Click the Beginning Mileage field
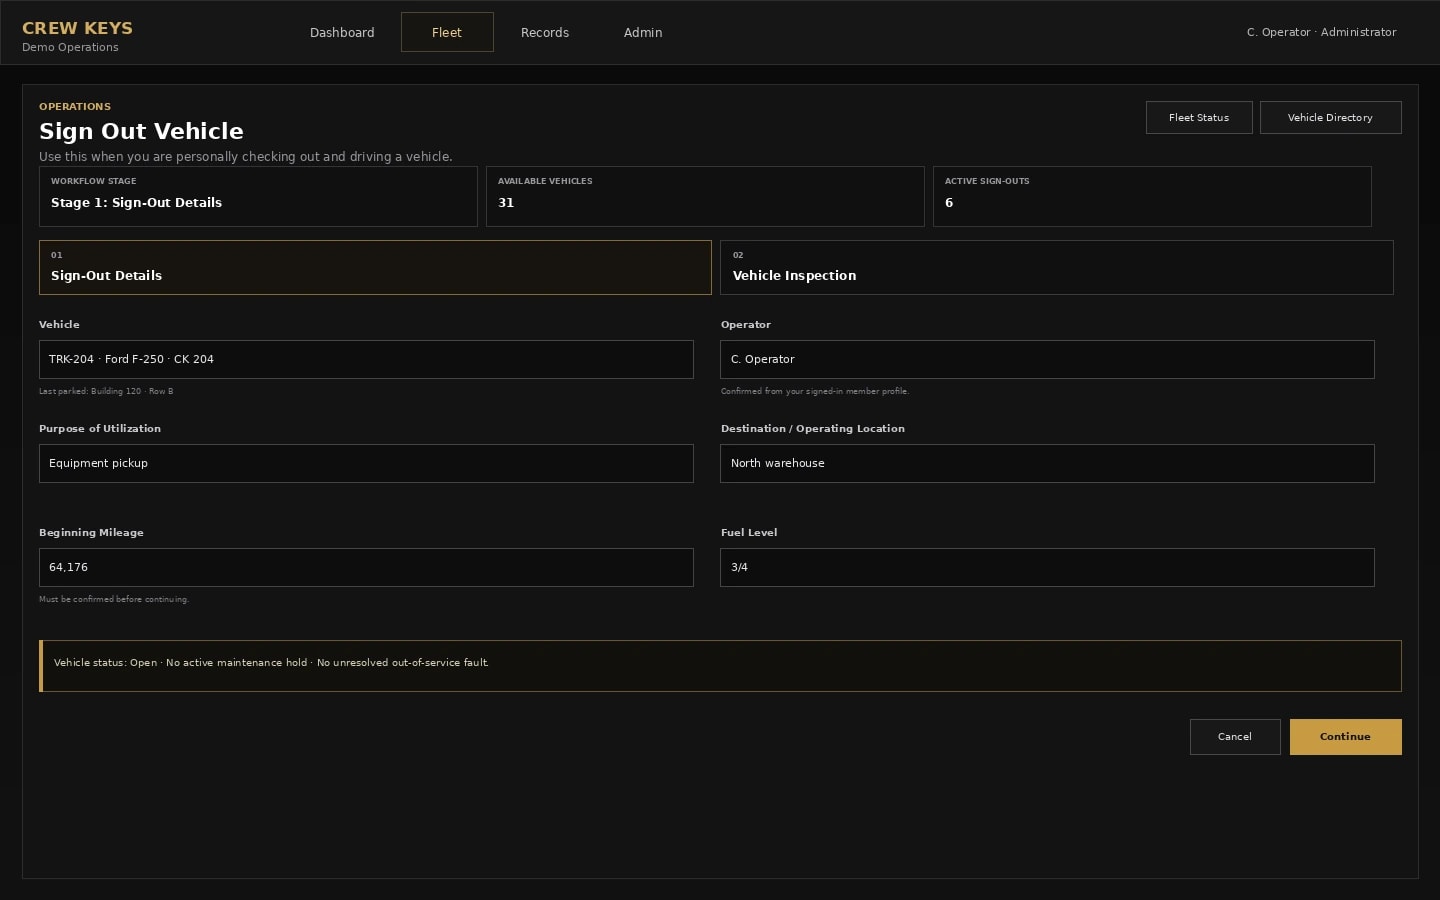 coord(366,567)
